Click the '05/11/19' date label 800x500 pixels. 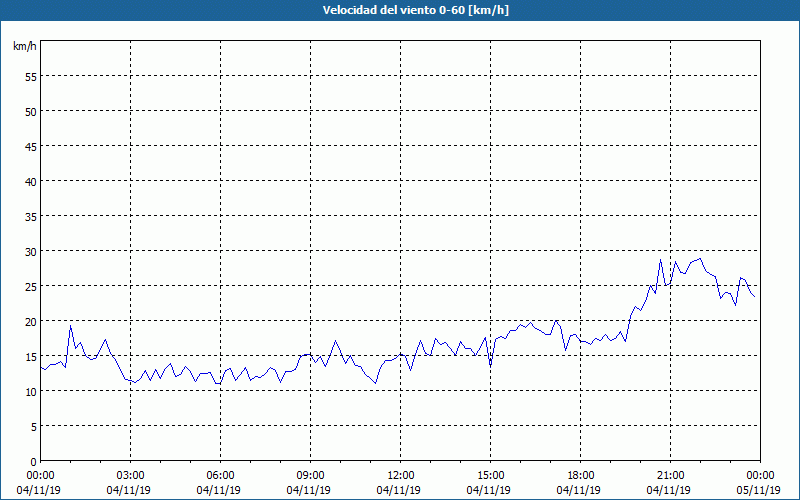click(x=758, y=490)
